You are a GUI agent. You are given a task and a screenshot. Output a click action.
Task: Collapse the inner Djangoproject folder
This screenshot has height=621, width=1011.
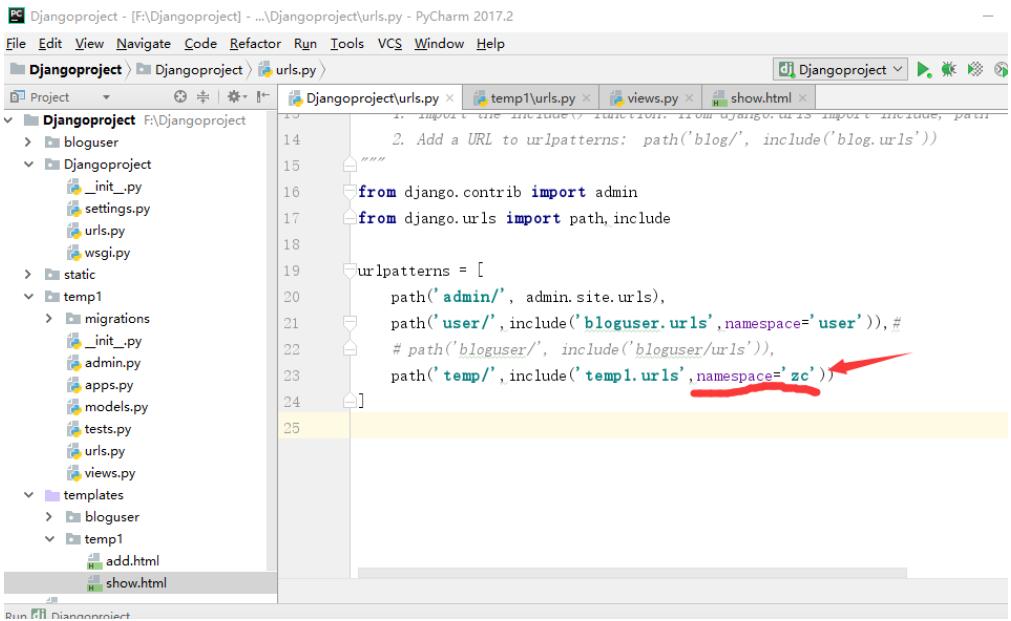(x=29, y=164)
